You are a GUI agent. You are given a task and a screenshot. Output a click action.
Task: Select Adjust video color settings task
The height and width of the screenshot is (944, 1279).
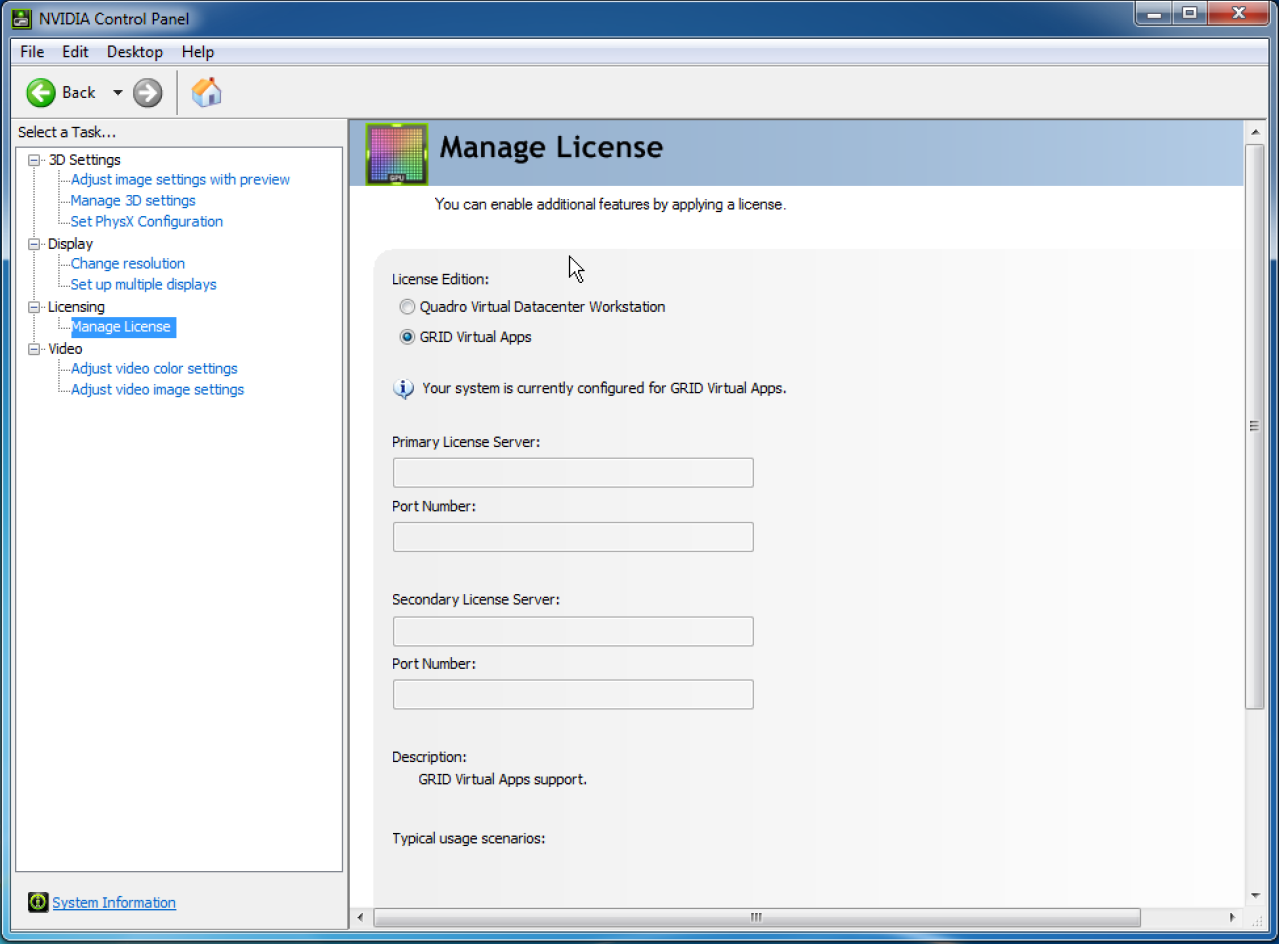(153, 368)
